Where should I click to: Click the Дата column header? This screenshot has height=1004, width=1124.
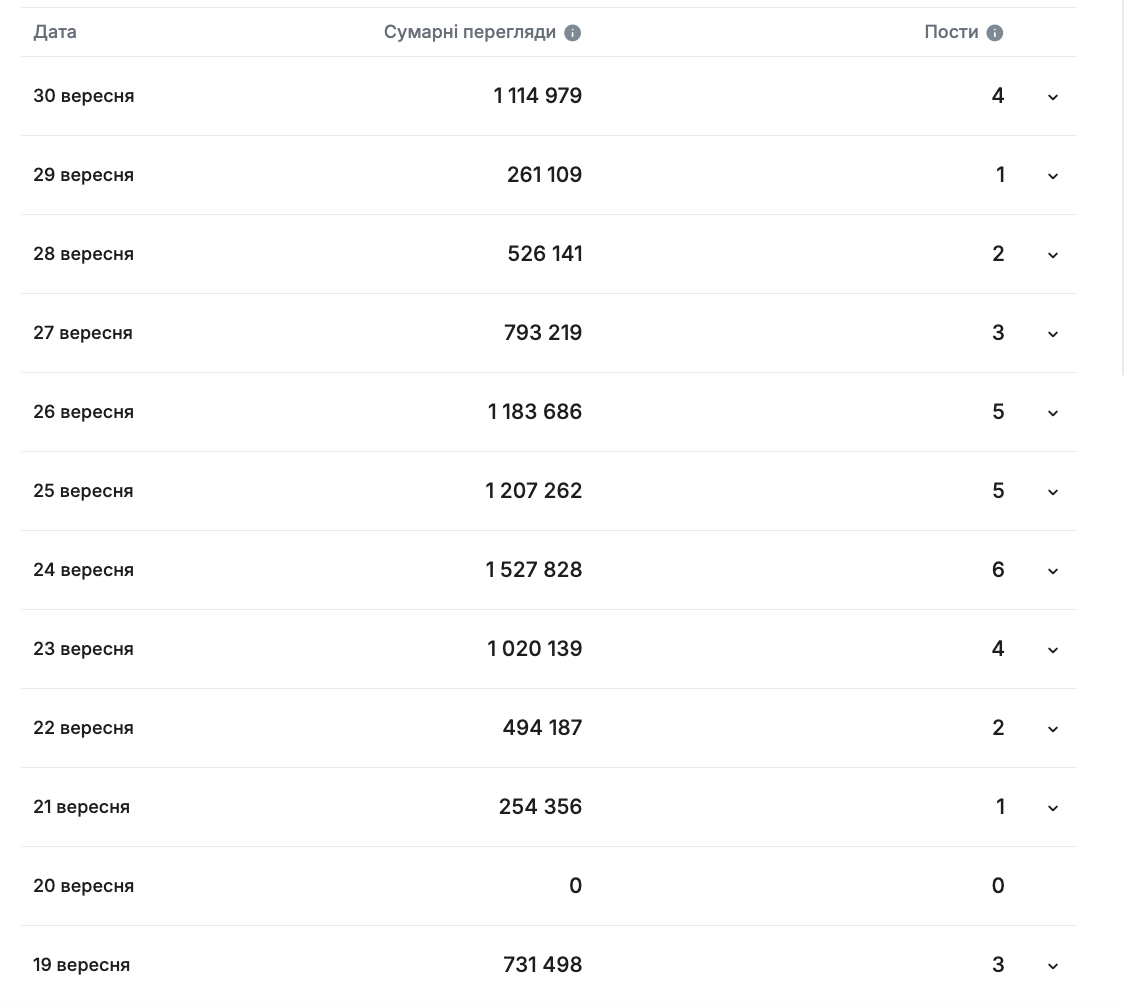(x=55, y=32)
